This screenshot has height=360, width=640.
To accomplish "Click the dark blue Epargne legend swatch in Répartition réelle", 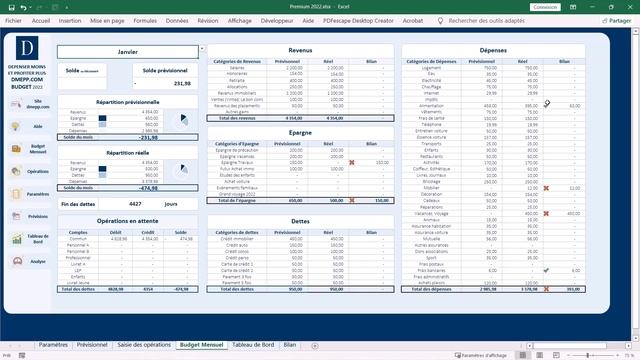I will [102, 169].
